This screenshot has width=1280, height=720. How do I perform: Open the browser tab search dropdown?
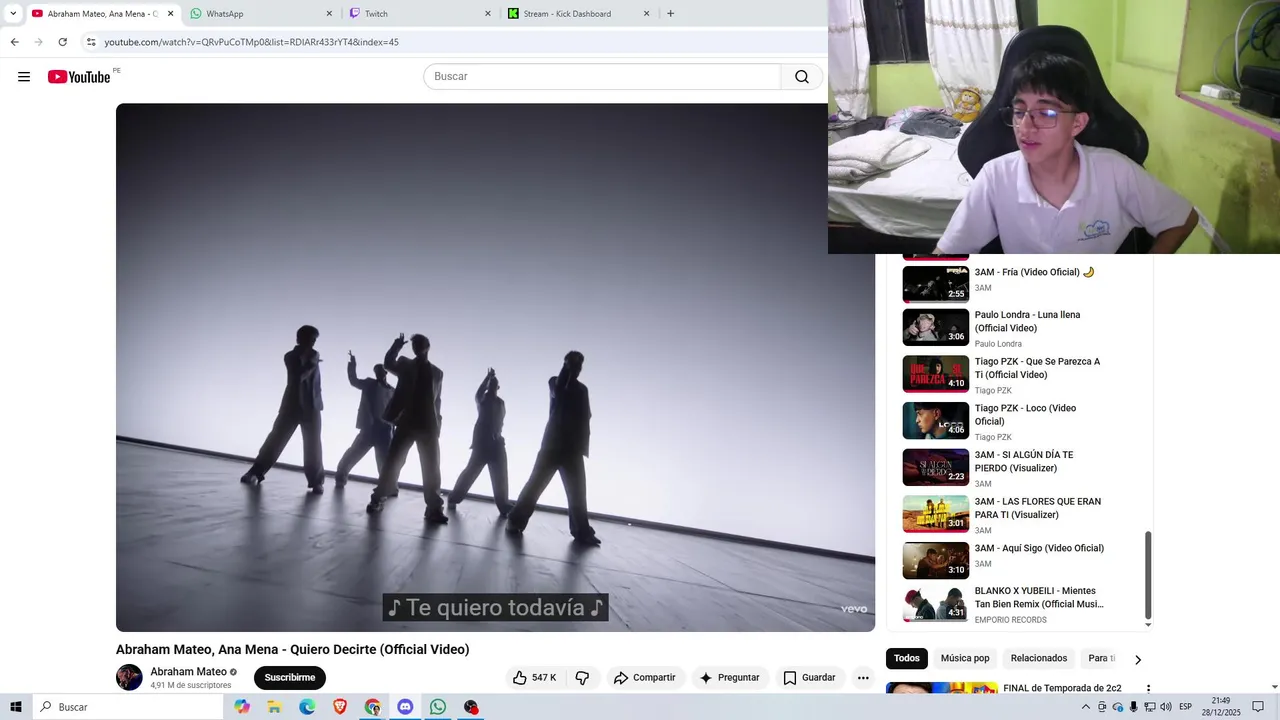[13, 14]
